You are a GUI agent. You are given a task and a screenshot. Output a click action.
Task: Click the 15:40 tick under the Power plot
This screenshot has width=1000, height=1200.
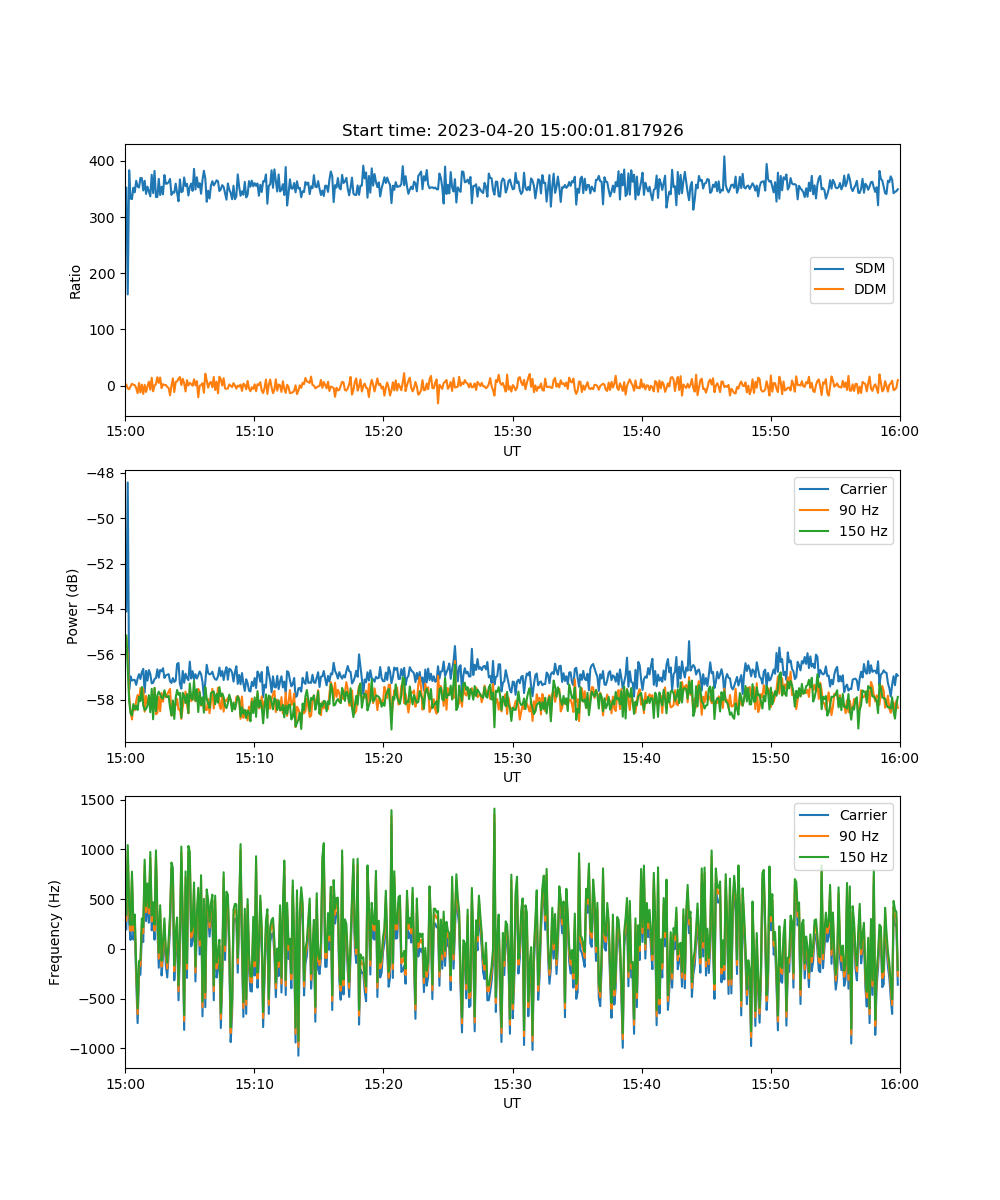(x=641, y=757)
